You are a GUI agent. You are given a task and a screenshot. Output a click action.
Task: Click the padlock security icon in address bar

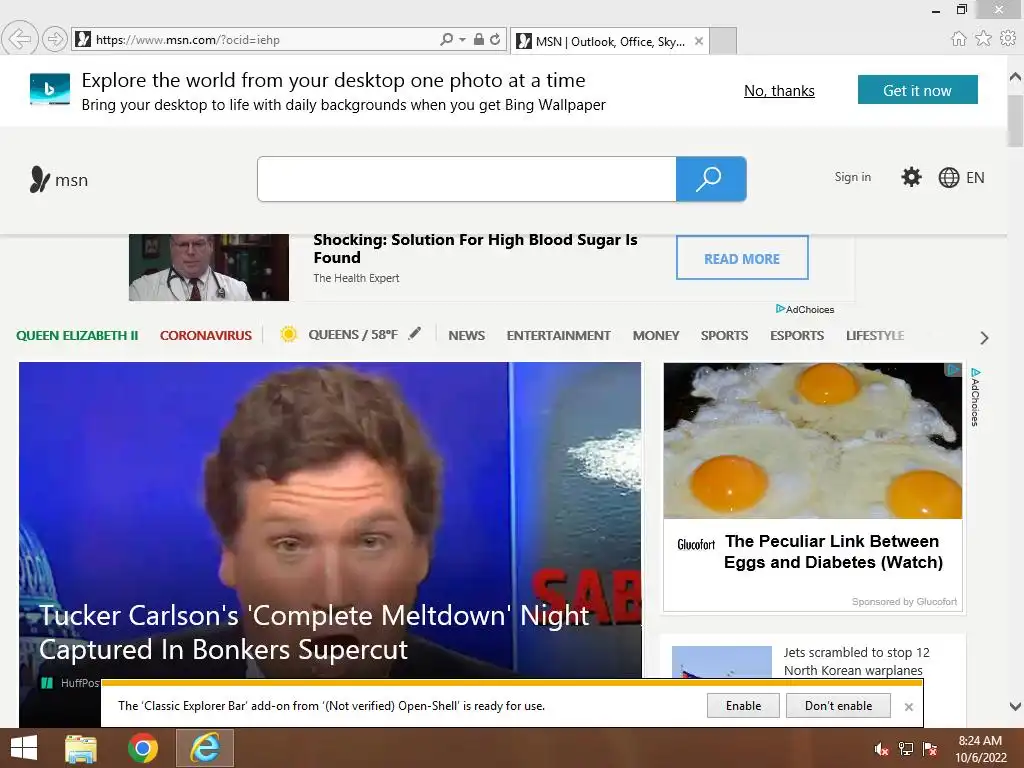pos(479,39)
